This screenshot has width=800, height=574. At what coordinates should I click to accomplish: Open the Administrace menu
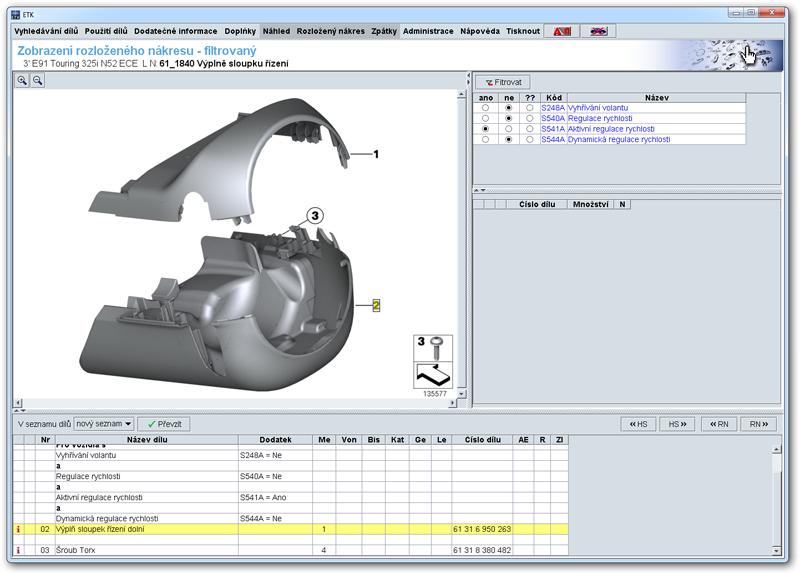click(x=428, y=31)
